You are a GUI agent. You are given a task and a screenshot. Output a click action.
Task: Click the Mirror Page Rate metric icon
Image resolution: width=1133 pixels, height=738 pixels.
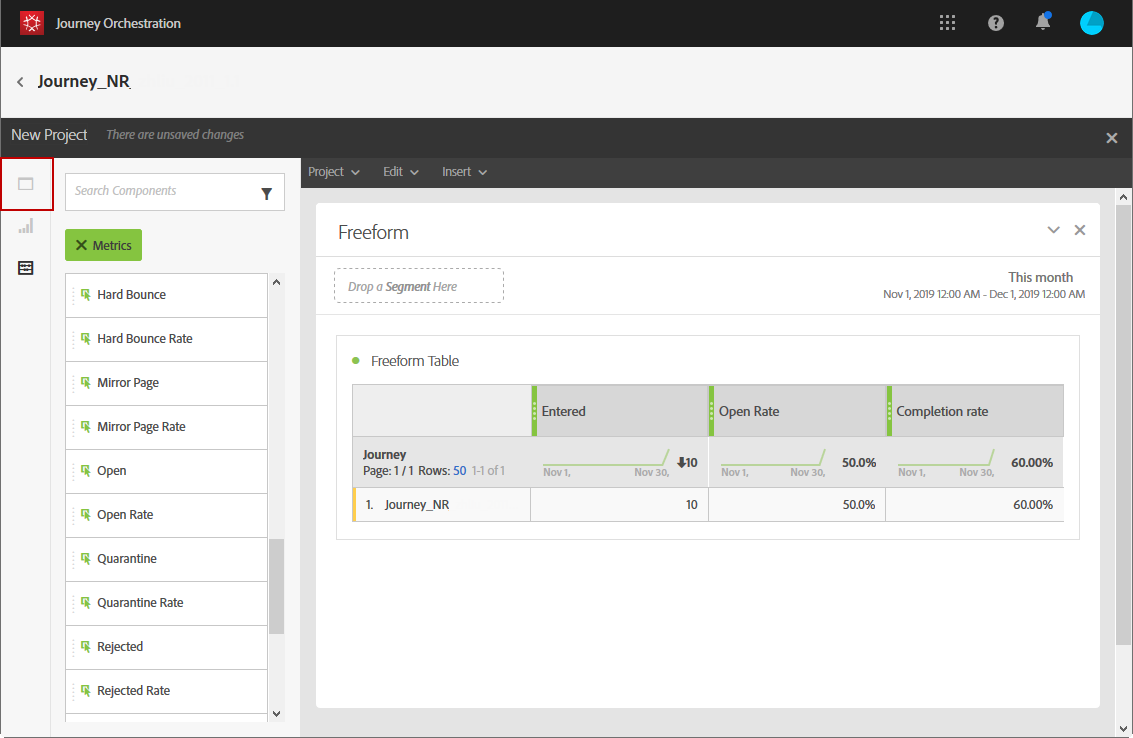(x=85, y=426)
